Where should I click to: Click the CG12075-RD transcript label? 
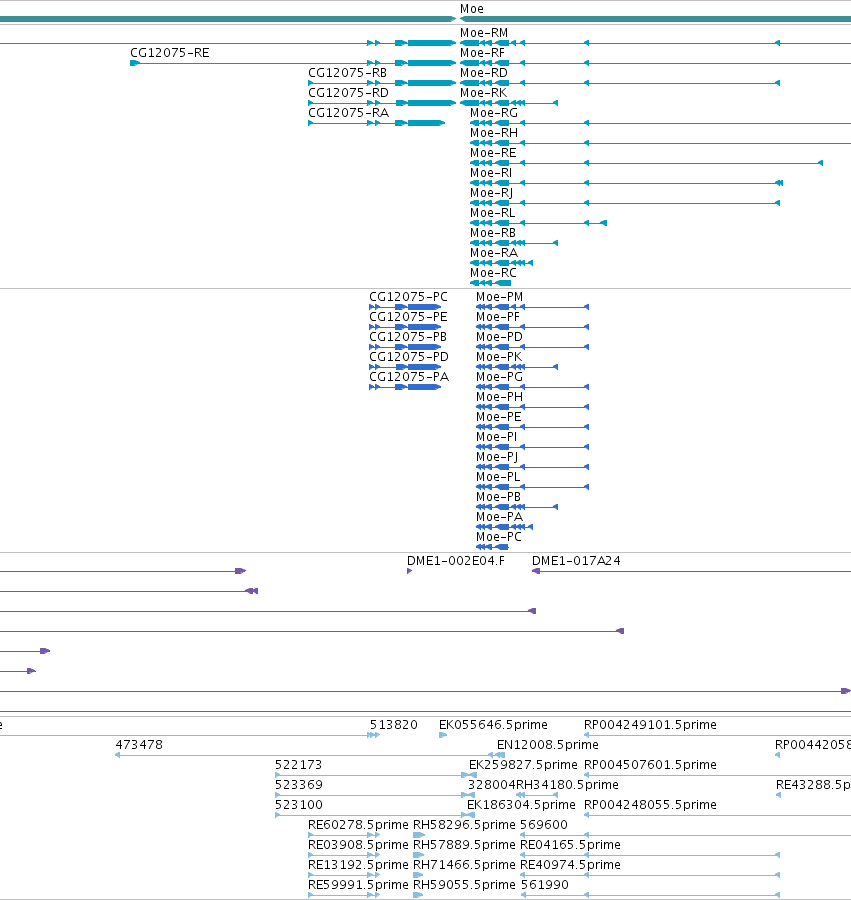coord(348,93)
